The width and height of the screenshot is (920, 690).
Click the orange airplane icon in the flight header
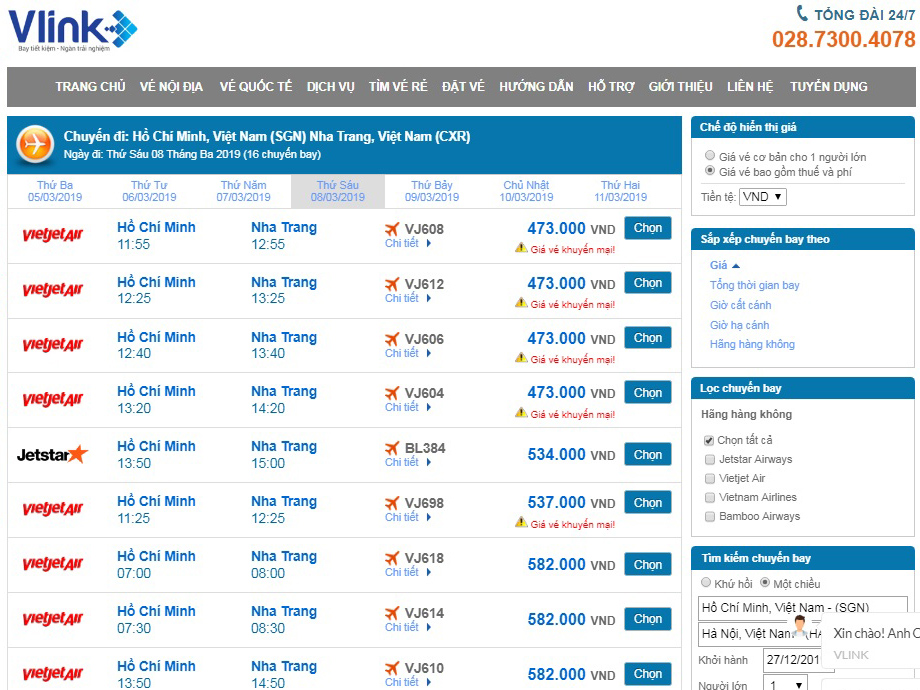click(x=35, y=144)
